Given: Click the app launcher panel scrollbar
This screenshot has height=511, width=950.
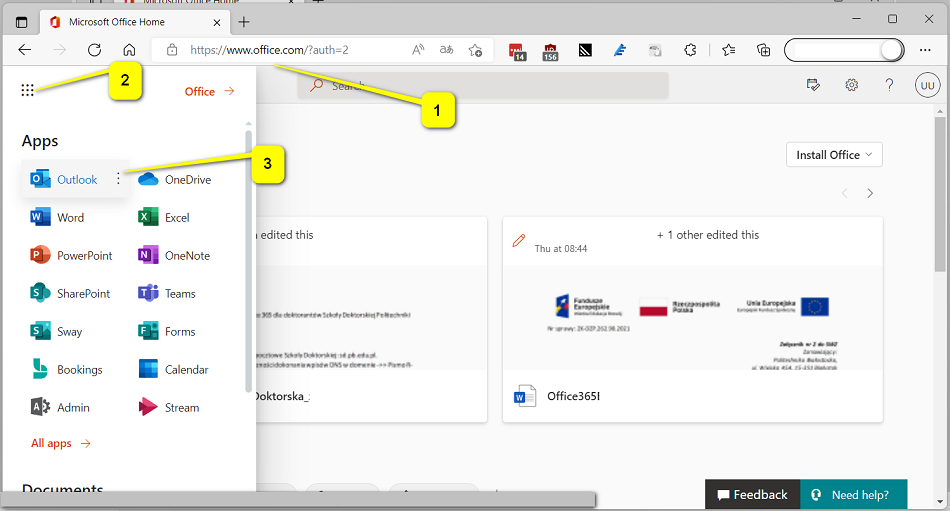Looking at the screenshot, I should coord(248,261).
